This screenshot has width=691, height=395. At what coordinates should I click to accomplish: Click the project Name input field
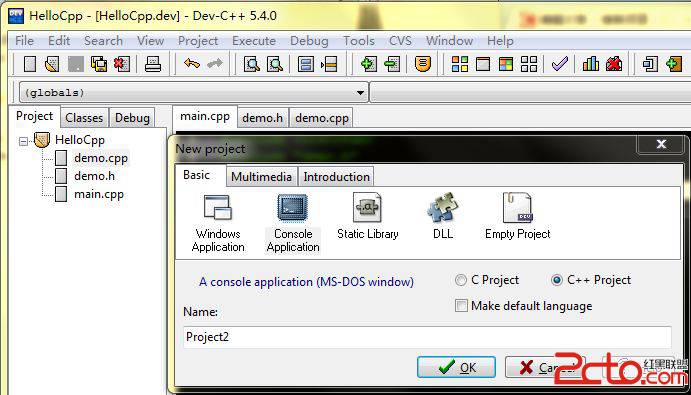coord(427,337)
